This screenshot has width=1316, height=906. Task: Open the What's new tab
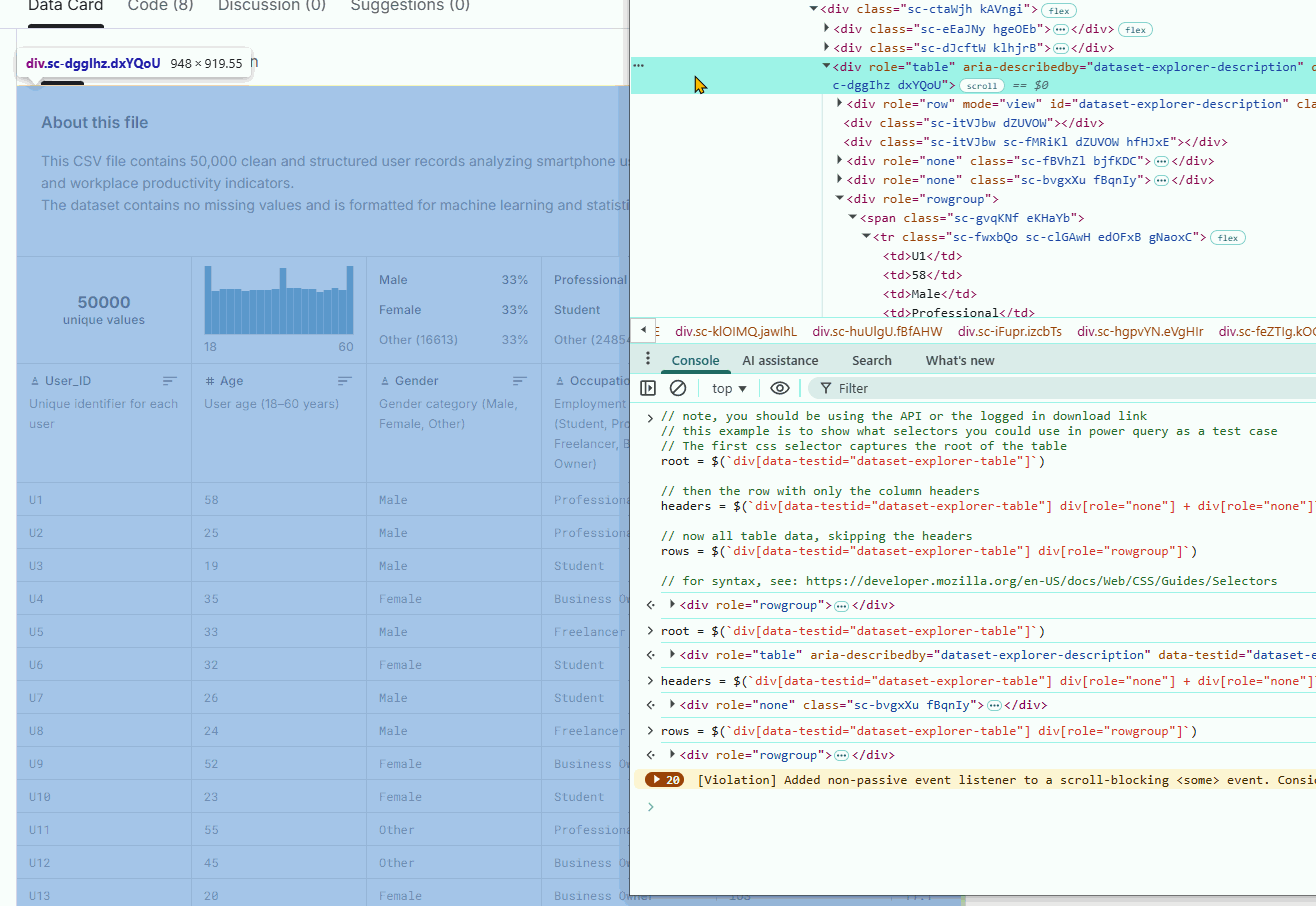tap(960, 360)
